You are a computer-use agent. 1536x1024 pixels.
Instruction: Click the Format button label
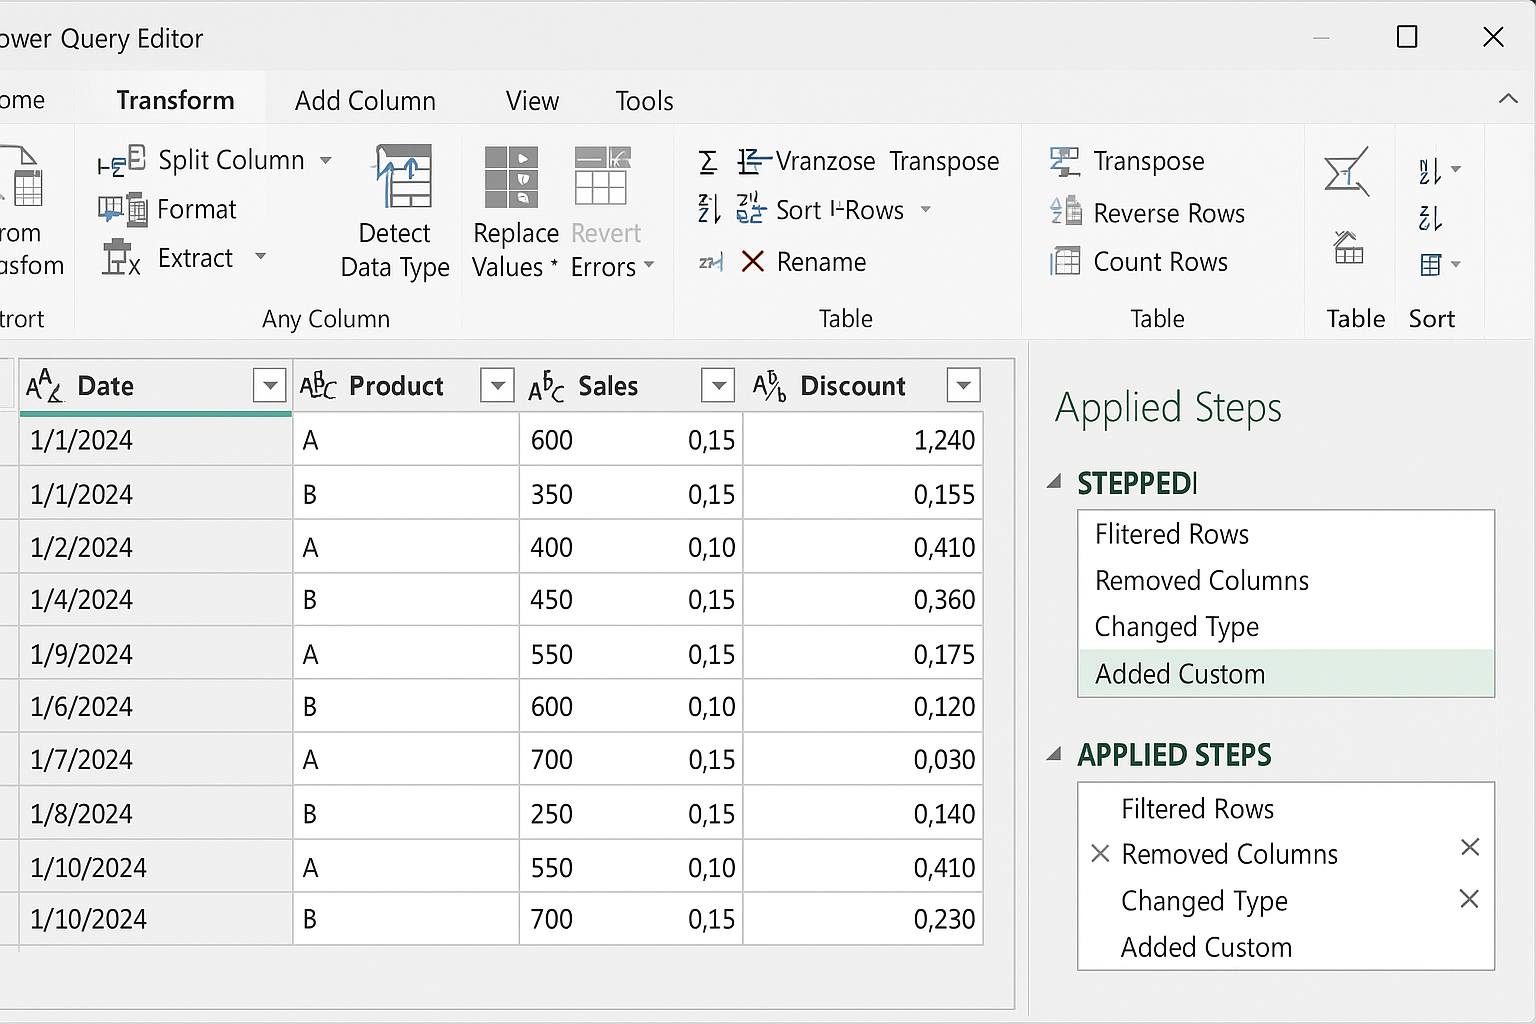197,209
